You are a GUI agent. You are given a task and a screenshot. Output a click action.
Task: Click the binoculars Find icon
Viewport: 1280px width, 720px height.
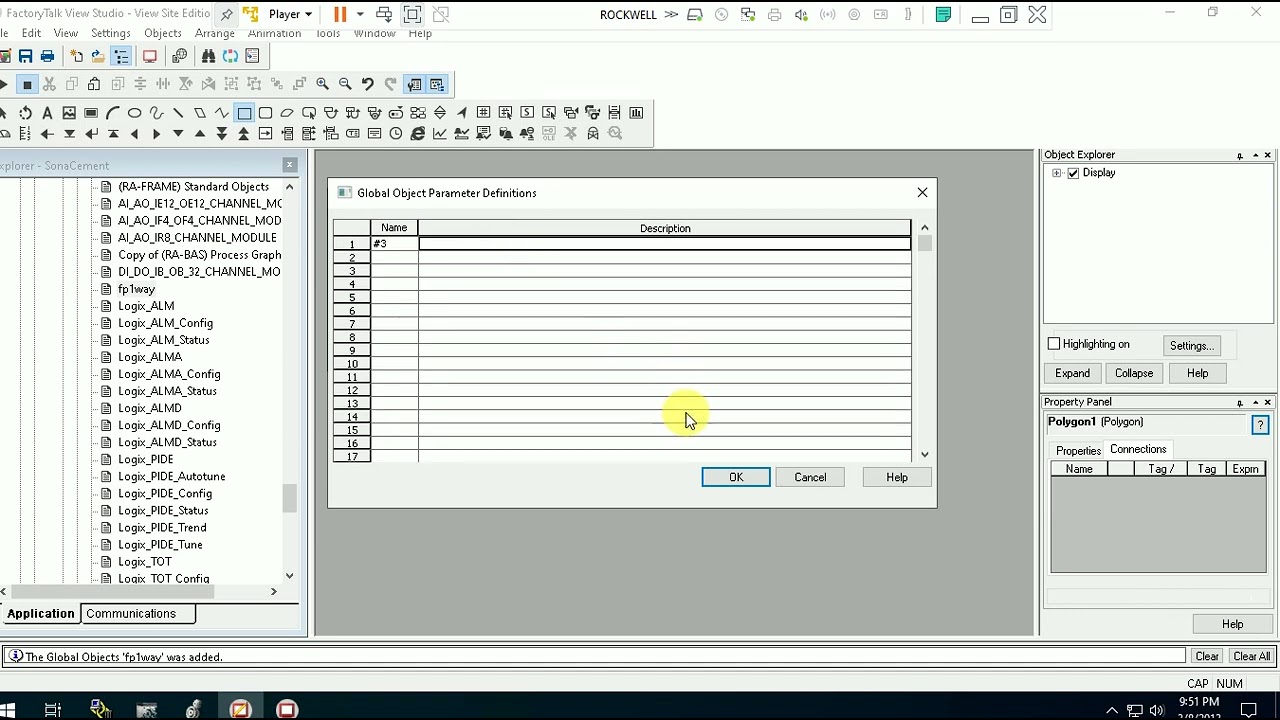[208, 56]
